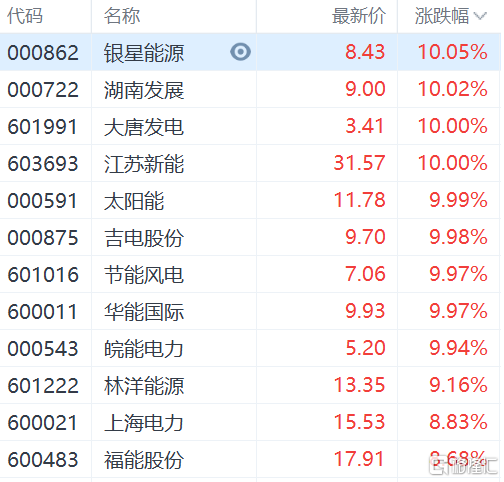
Task: Toggle sort arrow on 涨跌幅 column
Action: click(x=480, y=16)
